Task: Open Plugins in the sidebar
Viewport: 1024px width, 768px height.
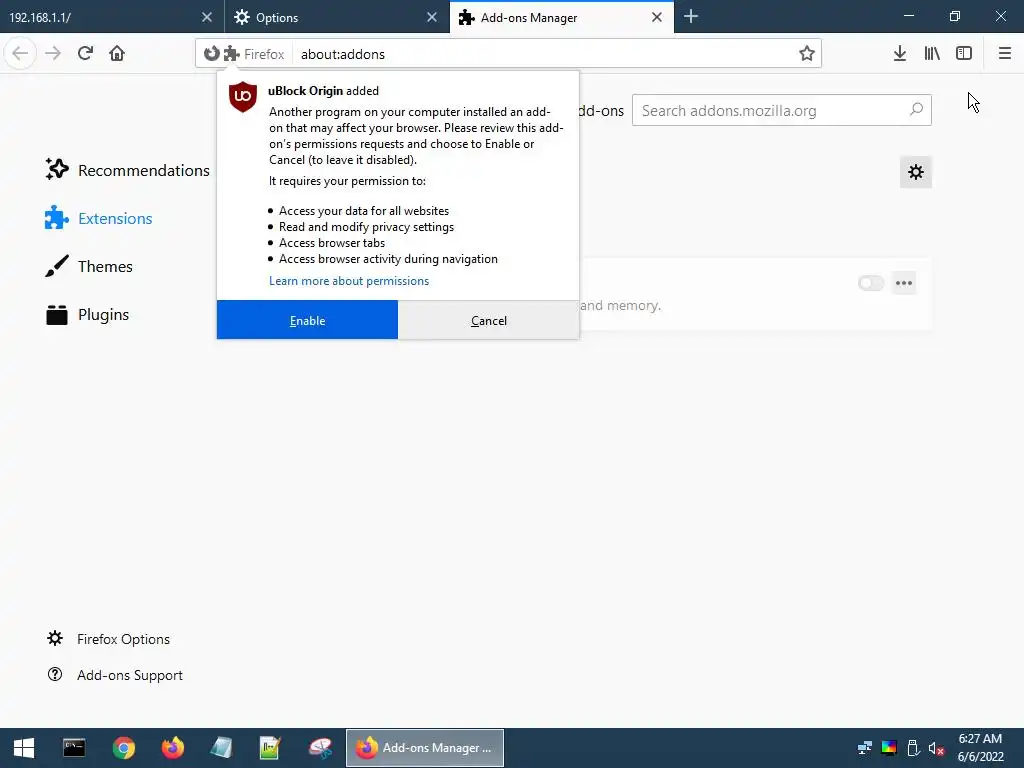Action: coord(88,315)
